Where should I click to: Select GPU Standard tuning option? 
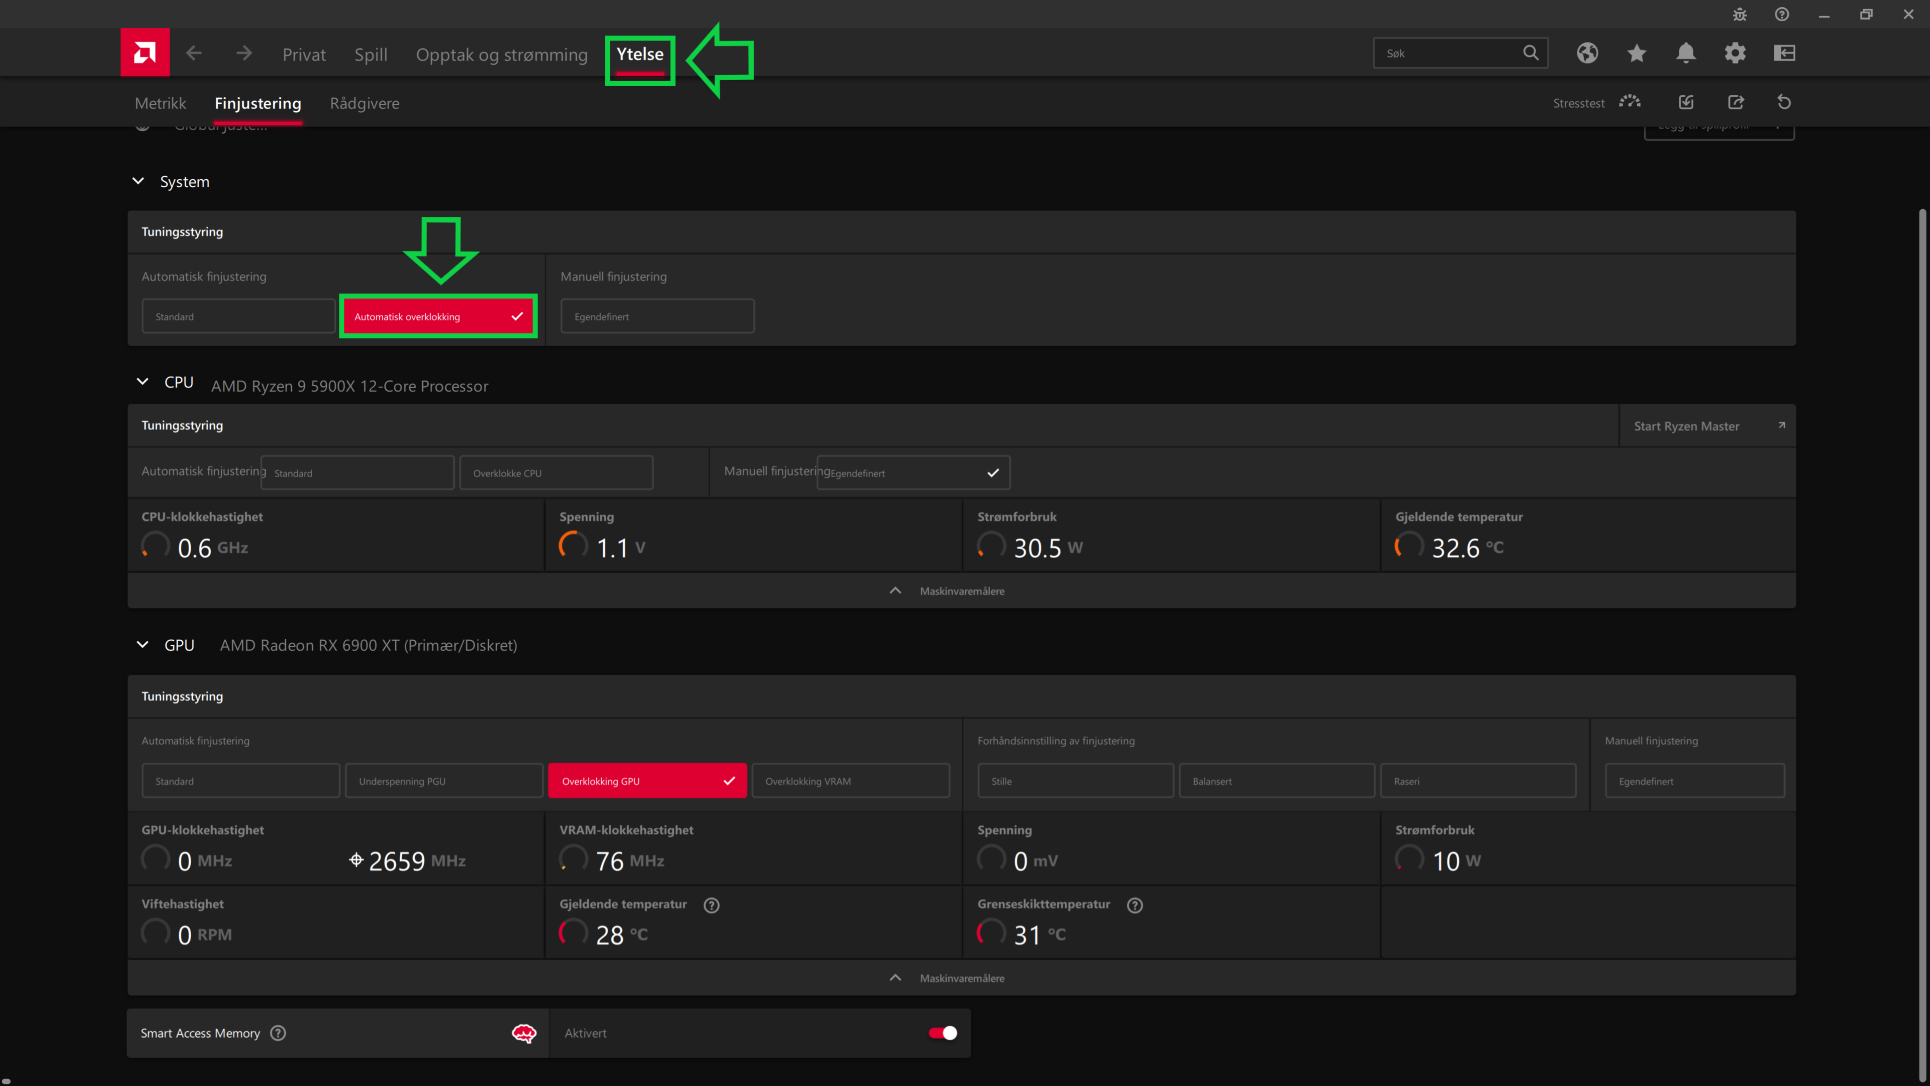(x=240, y=781)
